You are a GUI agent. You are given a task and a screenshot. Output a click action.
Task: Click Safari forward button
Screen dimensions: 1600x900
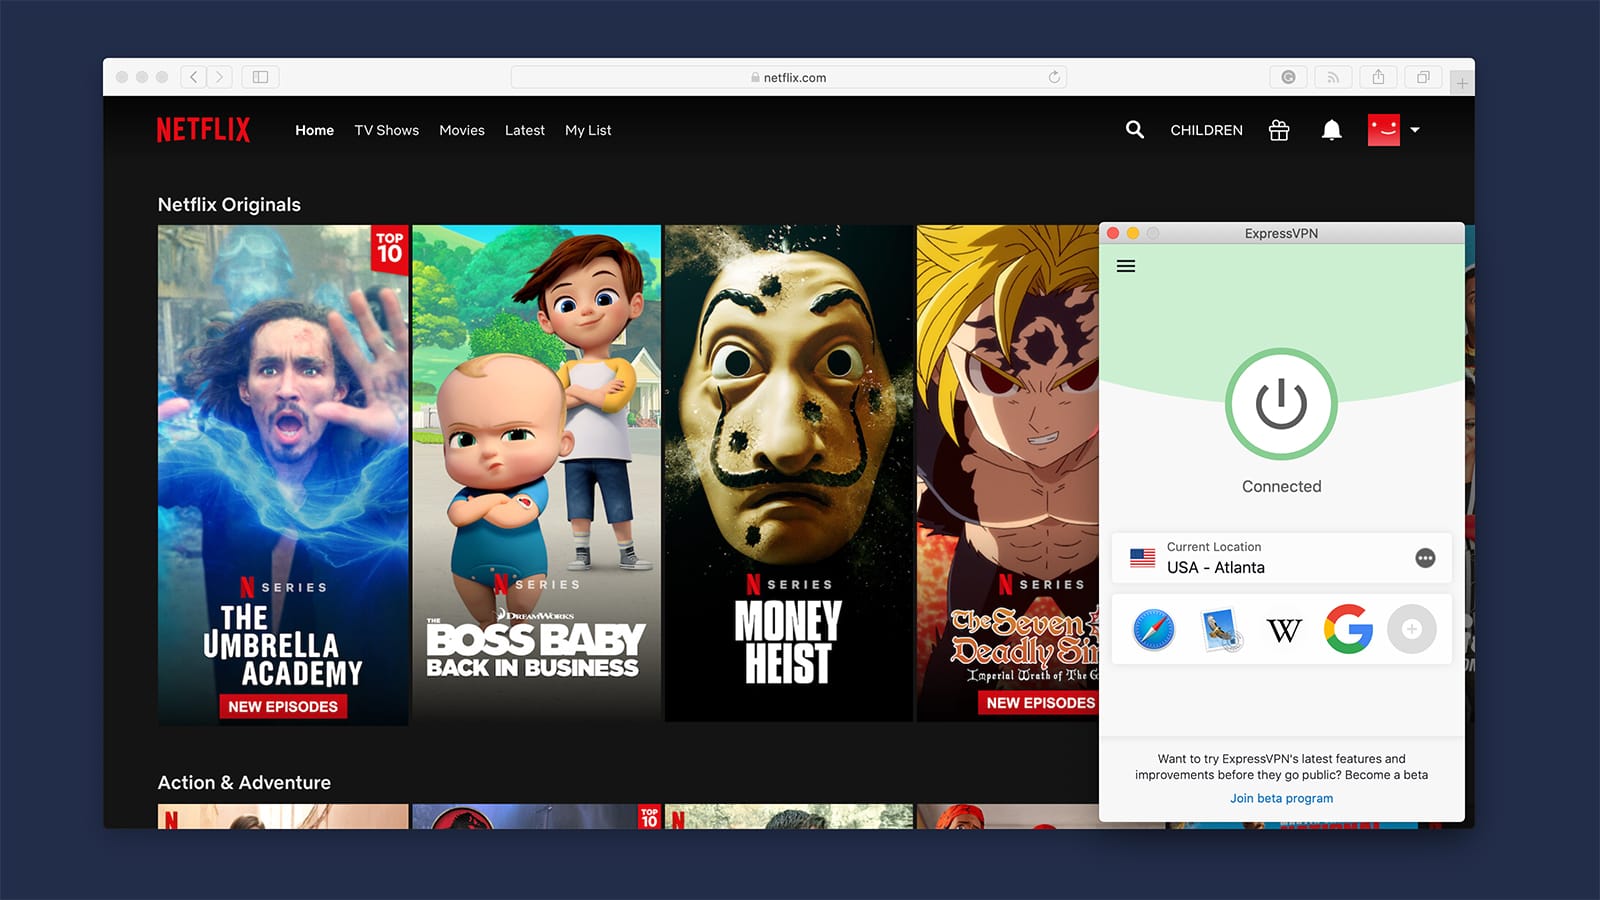(x=220, y=77)
